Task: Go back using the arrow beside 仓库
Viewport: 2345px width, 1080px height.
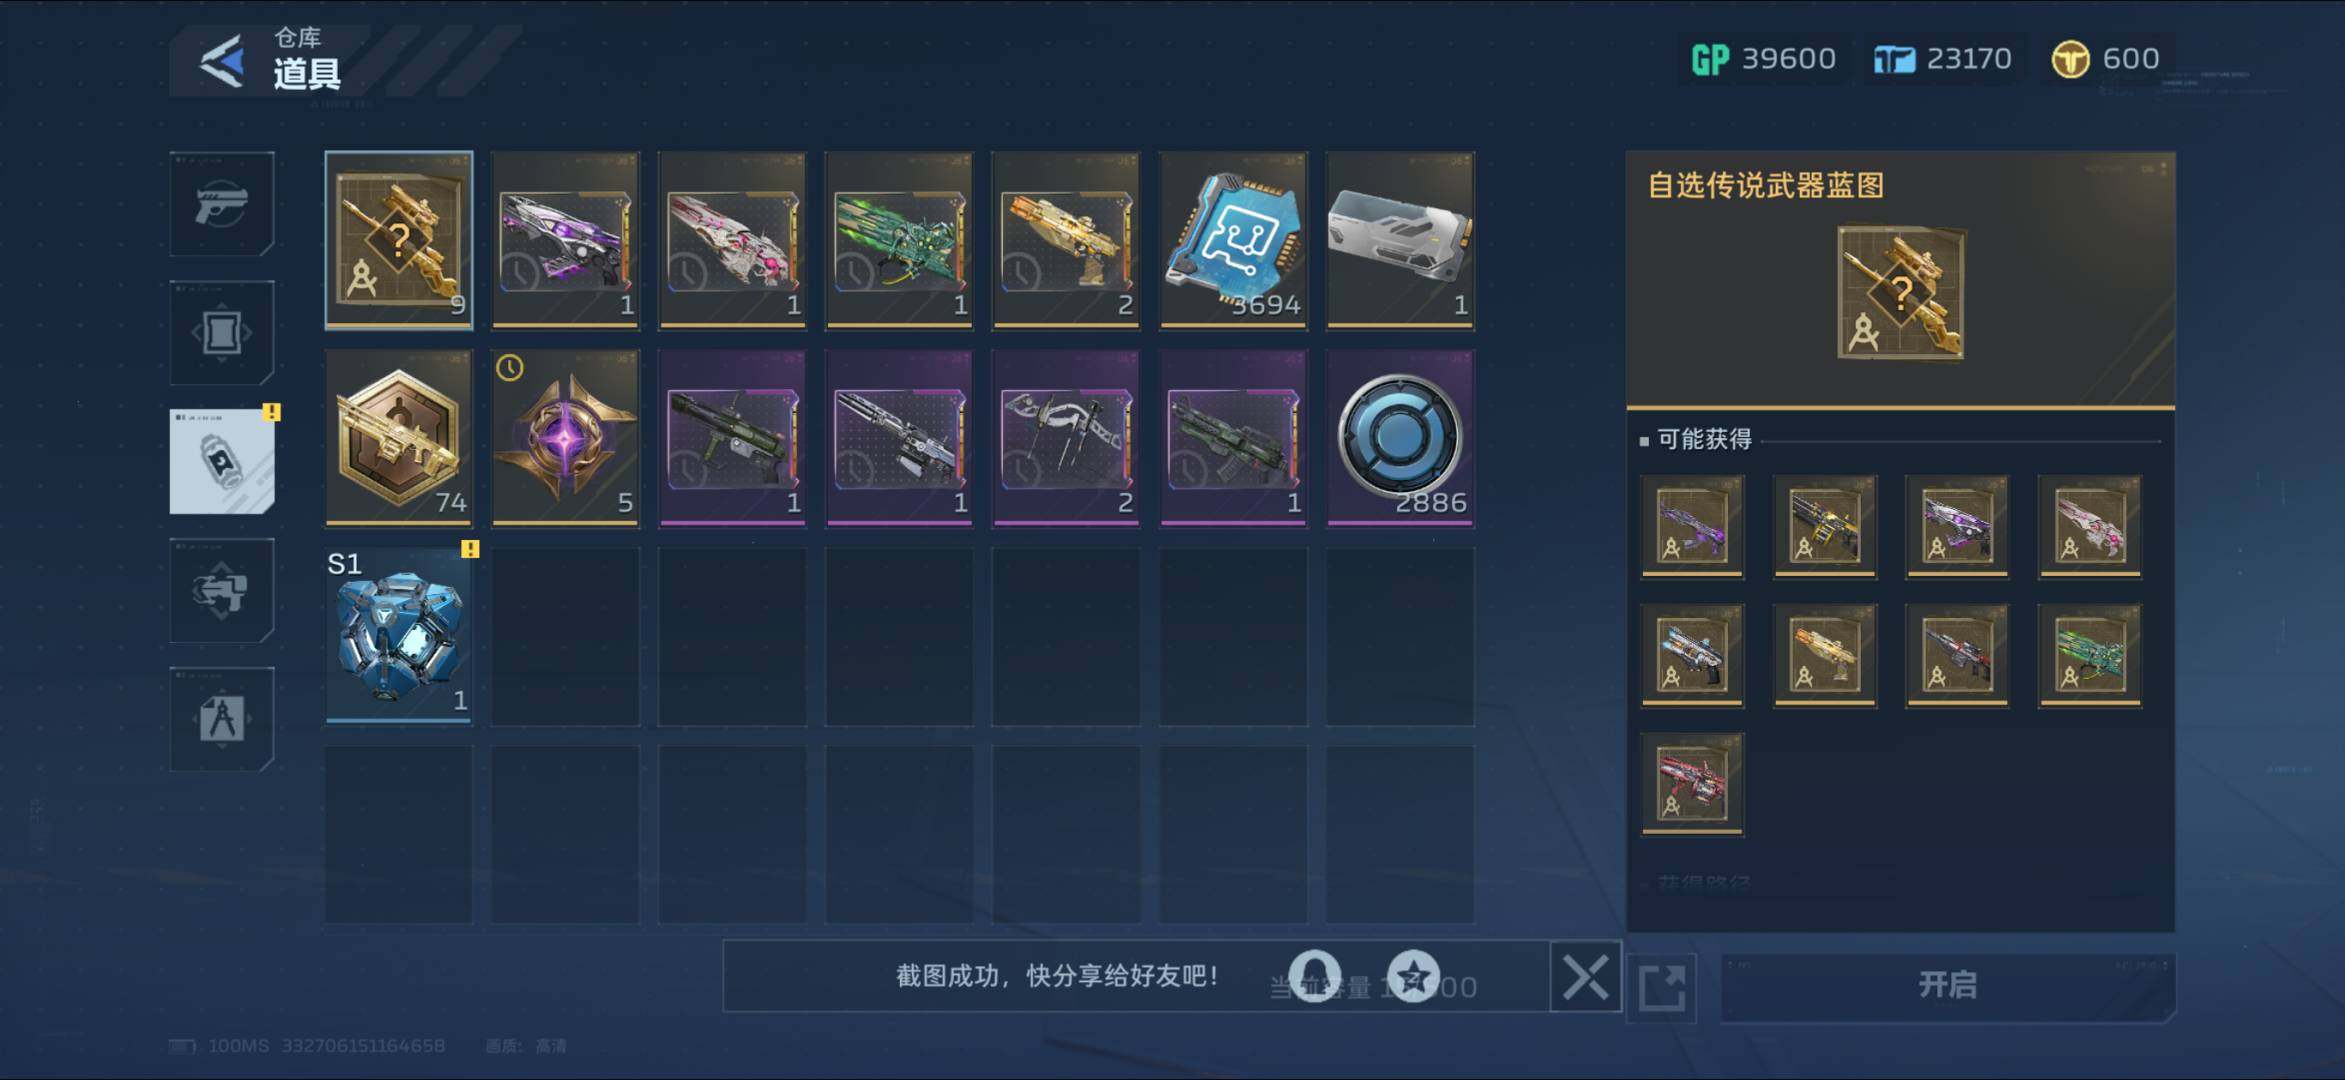Action: point(222,62)
